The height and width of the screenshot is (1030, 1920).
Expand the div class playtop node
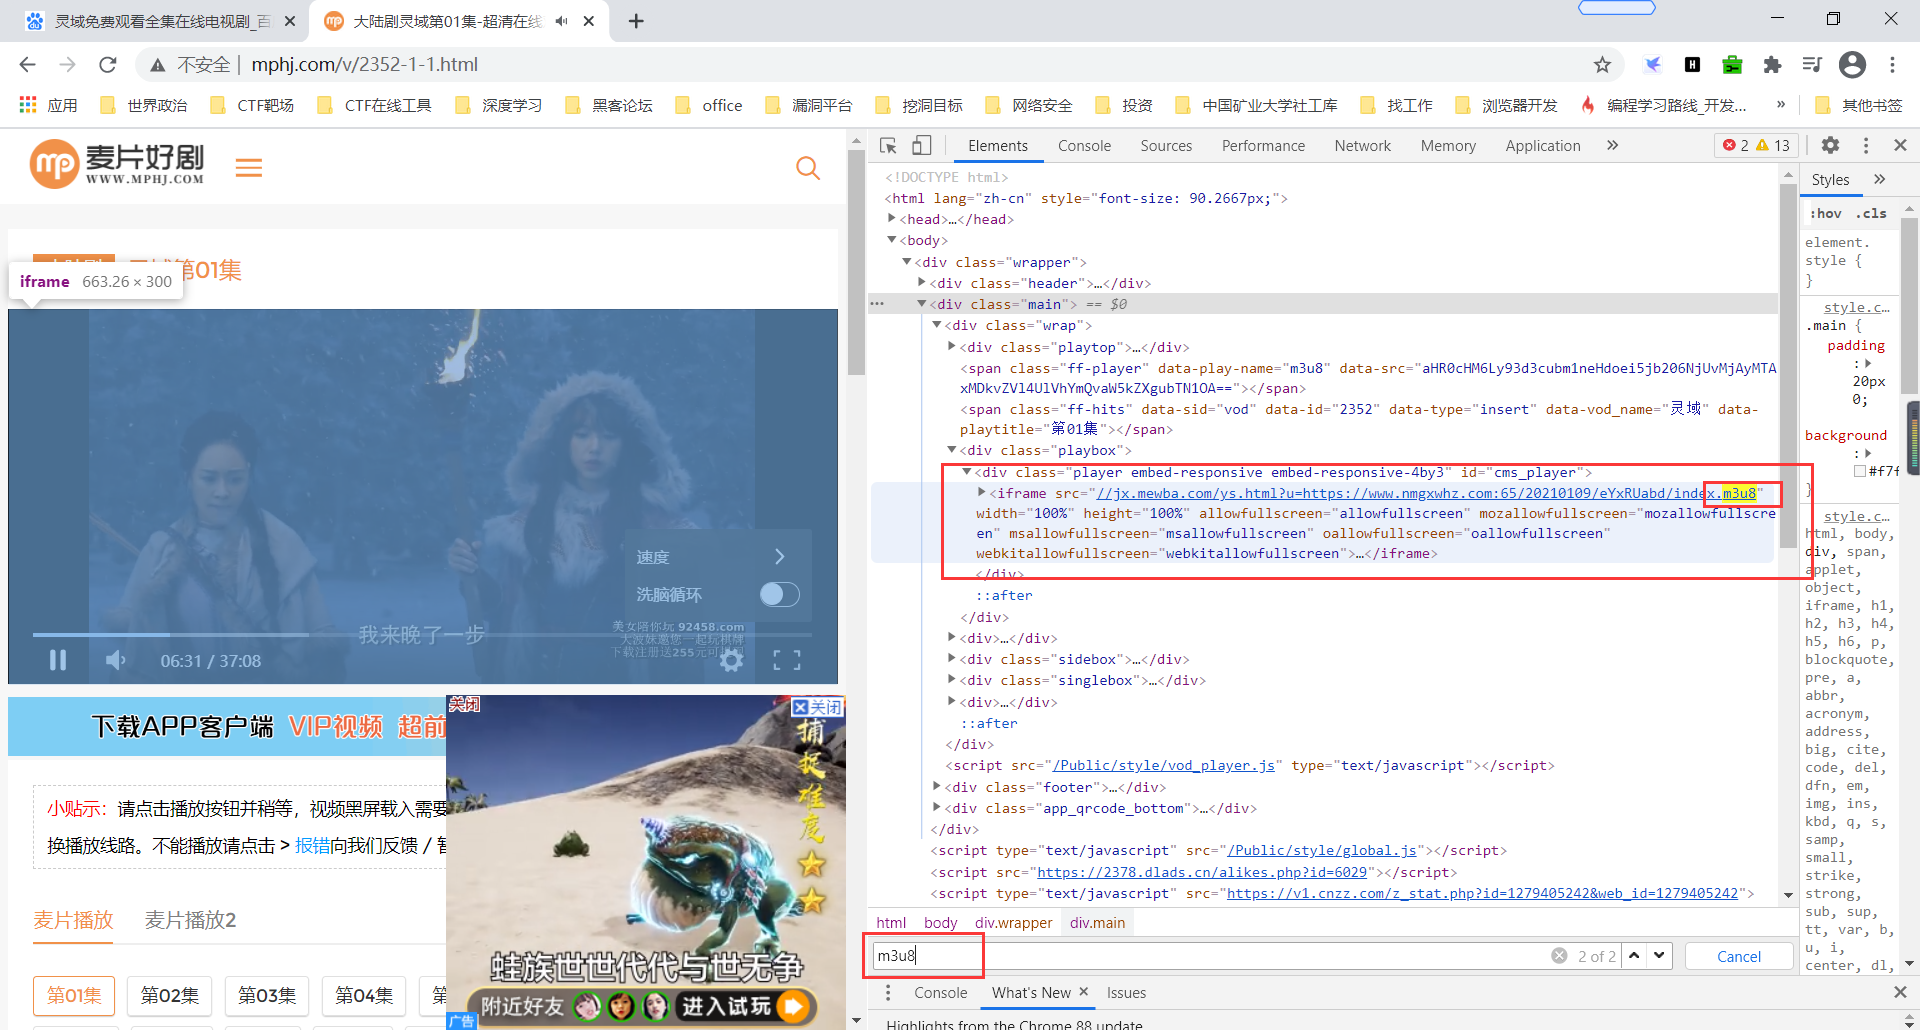952,347
